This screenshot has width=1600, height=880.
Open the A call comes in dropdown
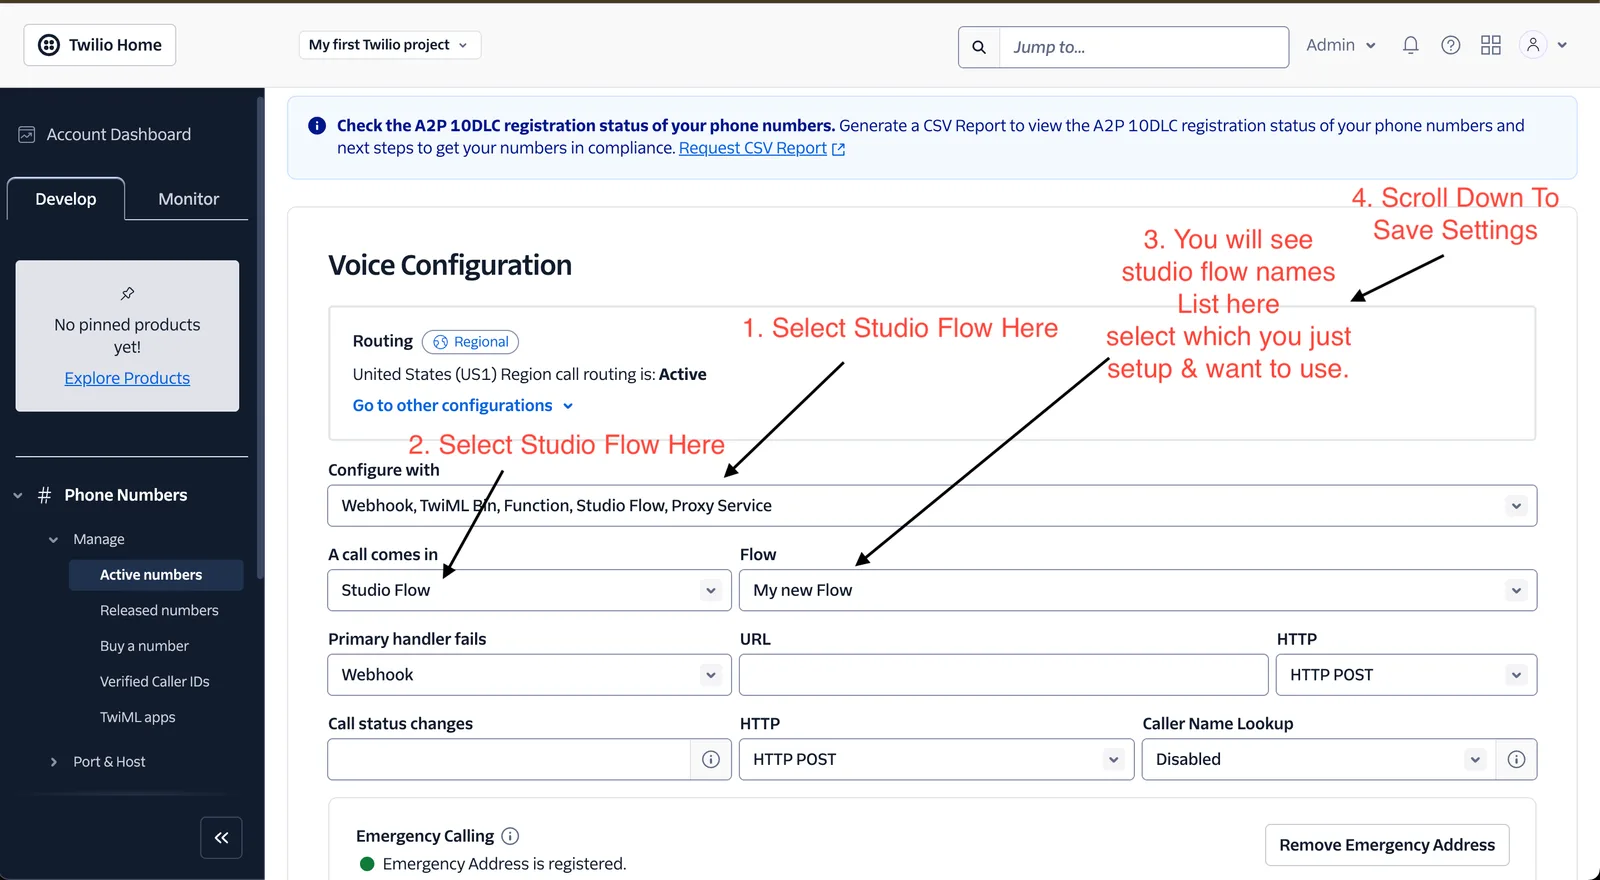[x=530, y=591]
